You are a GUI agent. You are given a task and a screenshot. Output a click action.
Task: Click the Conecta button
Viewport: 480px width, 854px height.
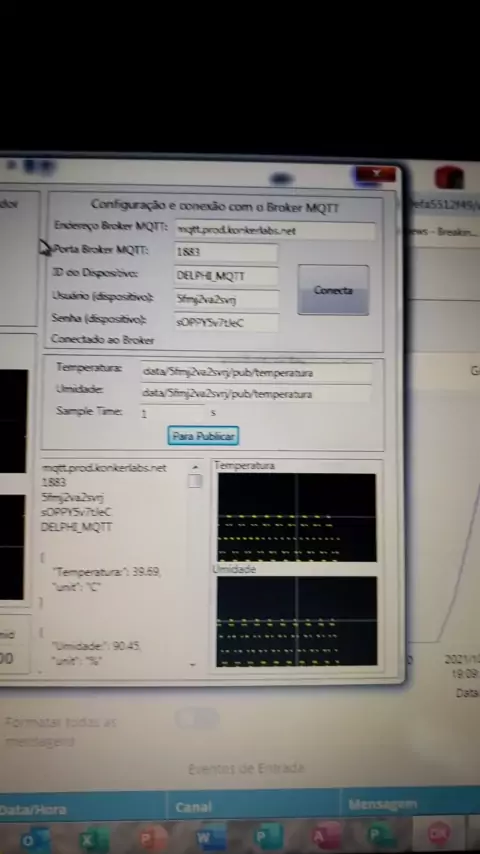(x=333, y=290)
